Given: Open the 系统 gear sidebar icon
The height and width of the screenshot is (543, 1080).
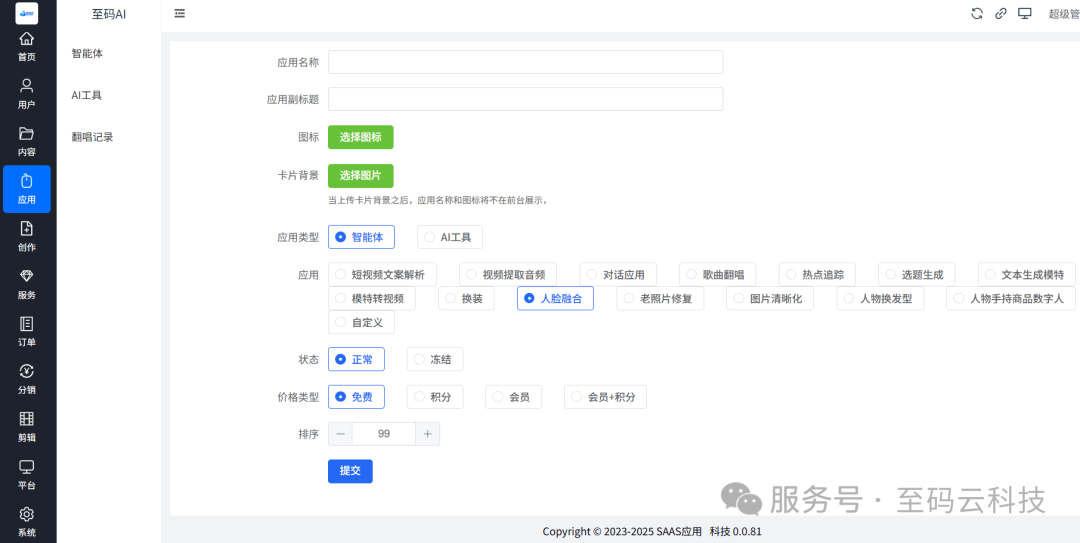Looking at the screenshot, I should 27,522.
